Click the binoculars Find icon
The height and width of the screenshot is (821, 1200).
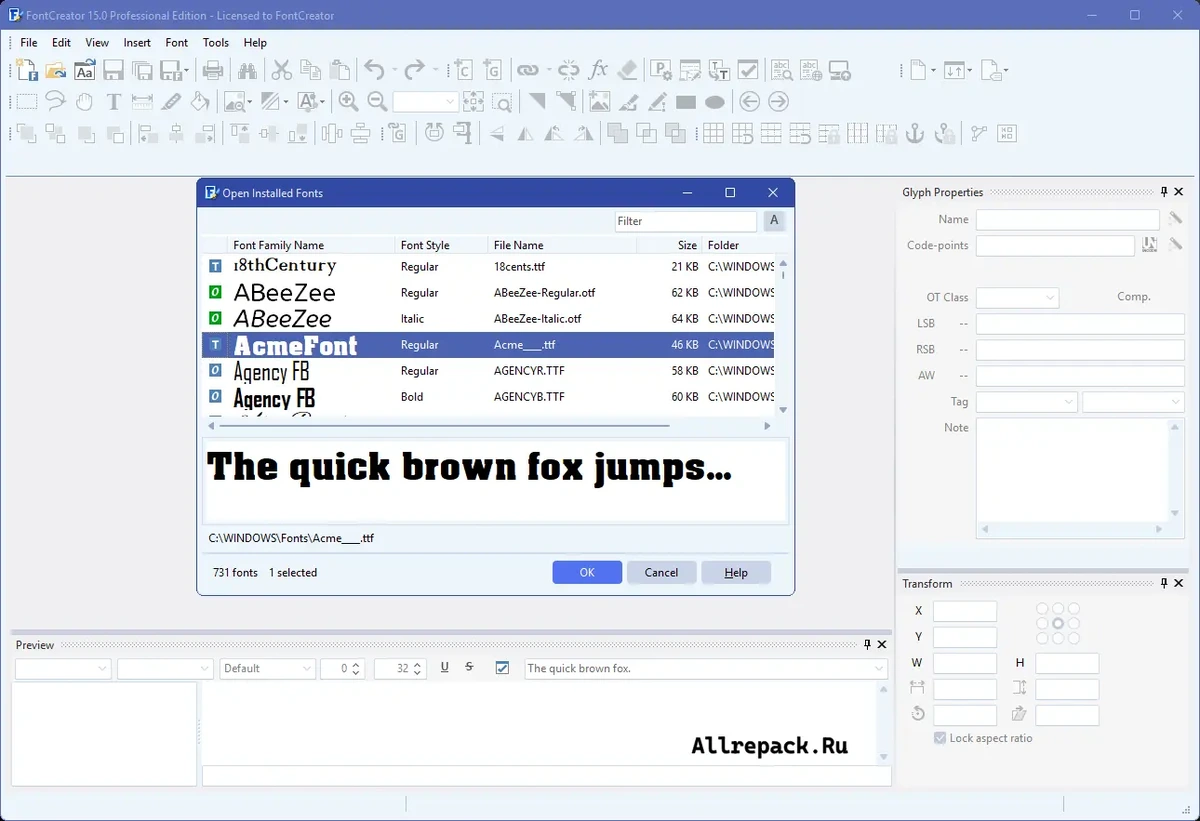click(246, 70)
